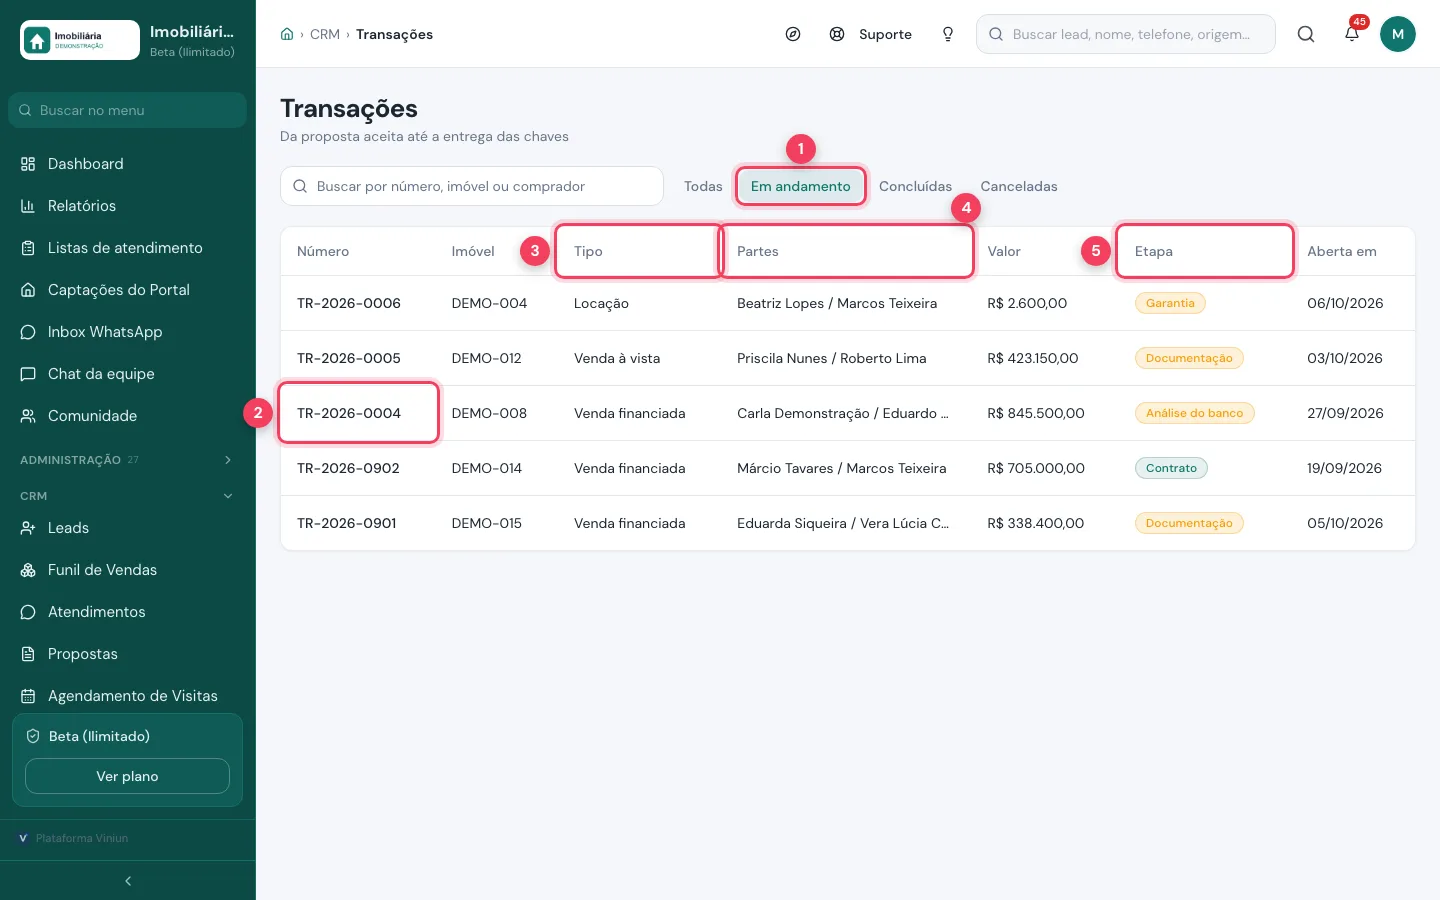Select the Em andamento tab
Image resolution: width=1440 pixels, height=900 pixels.
801,186
